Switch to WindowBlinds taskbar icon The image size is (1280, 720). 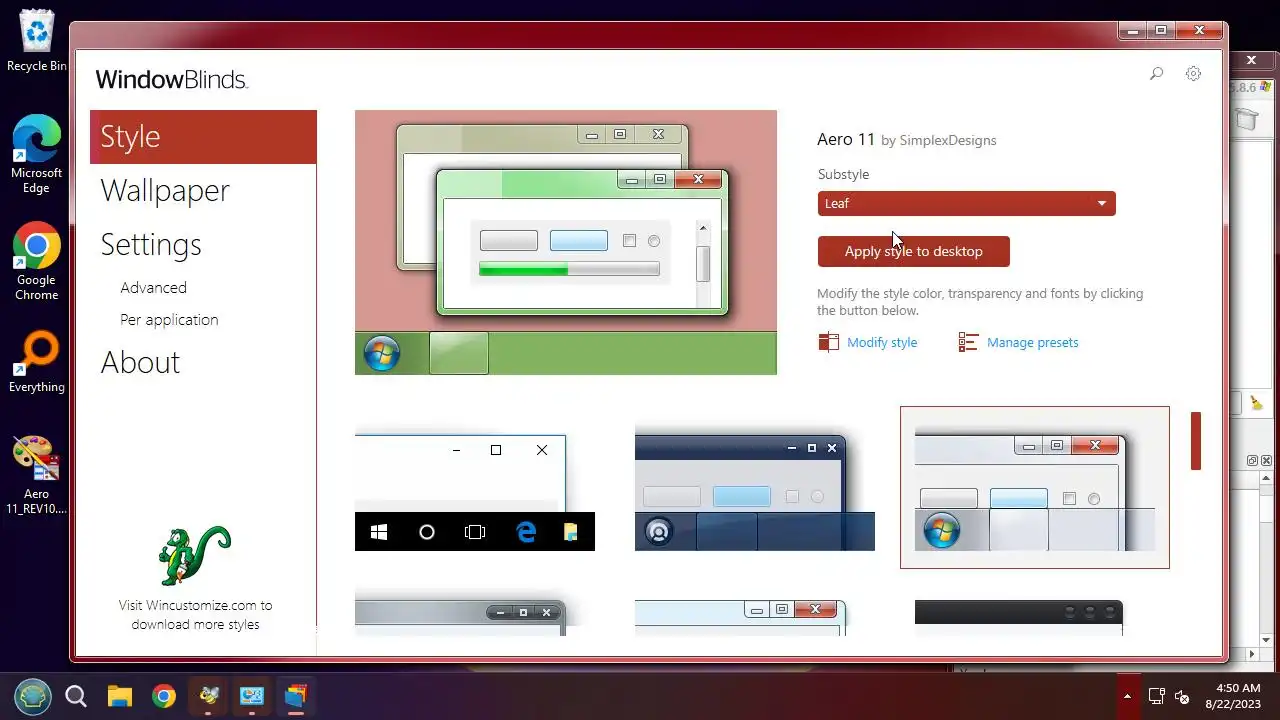tap(296, 696)
